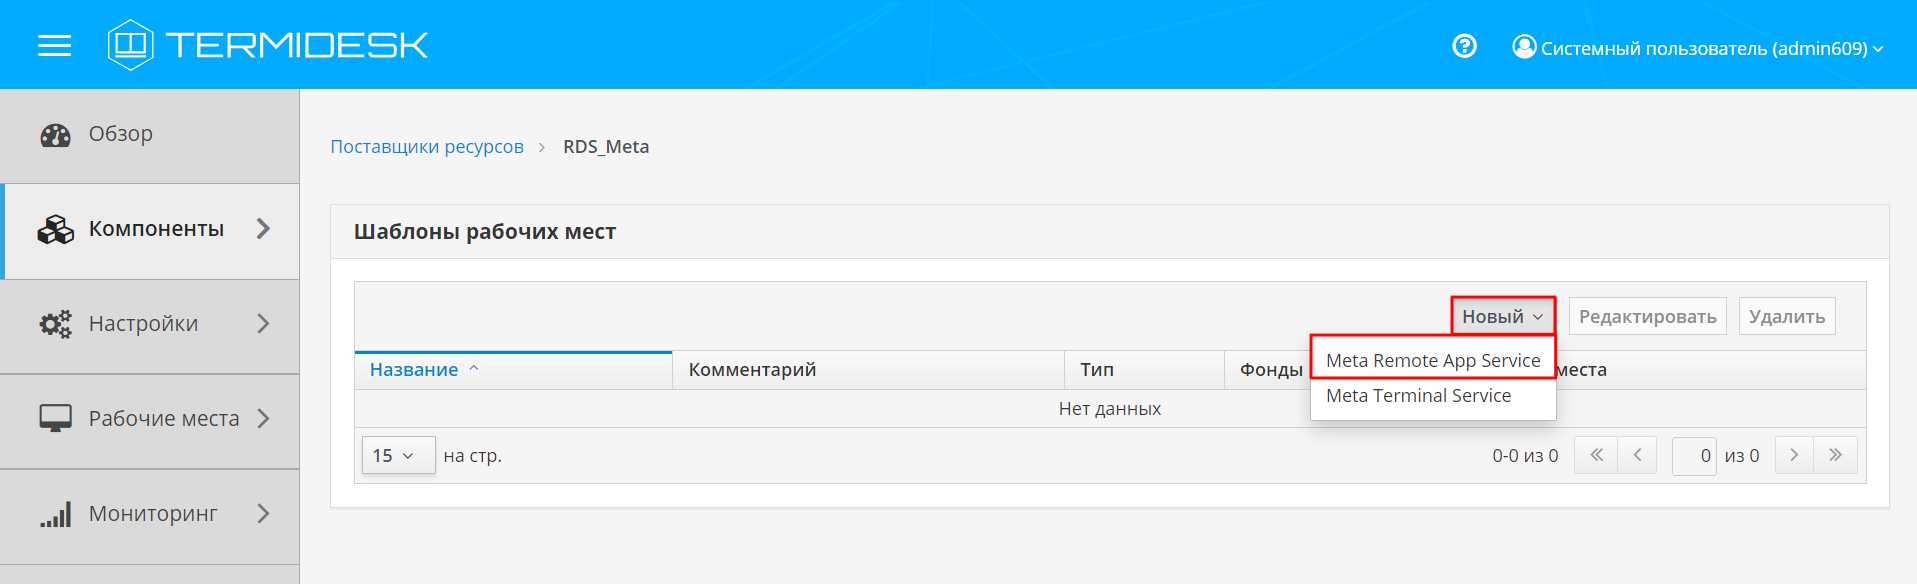Toggle sort arrow on Название column

click(474, 369)
